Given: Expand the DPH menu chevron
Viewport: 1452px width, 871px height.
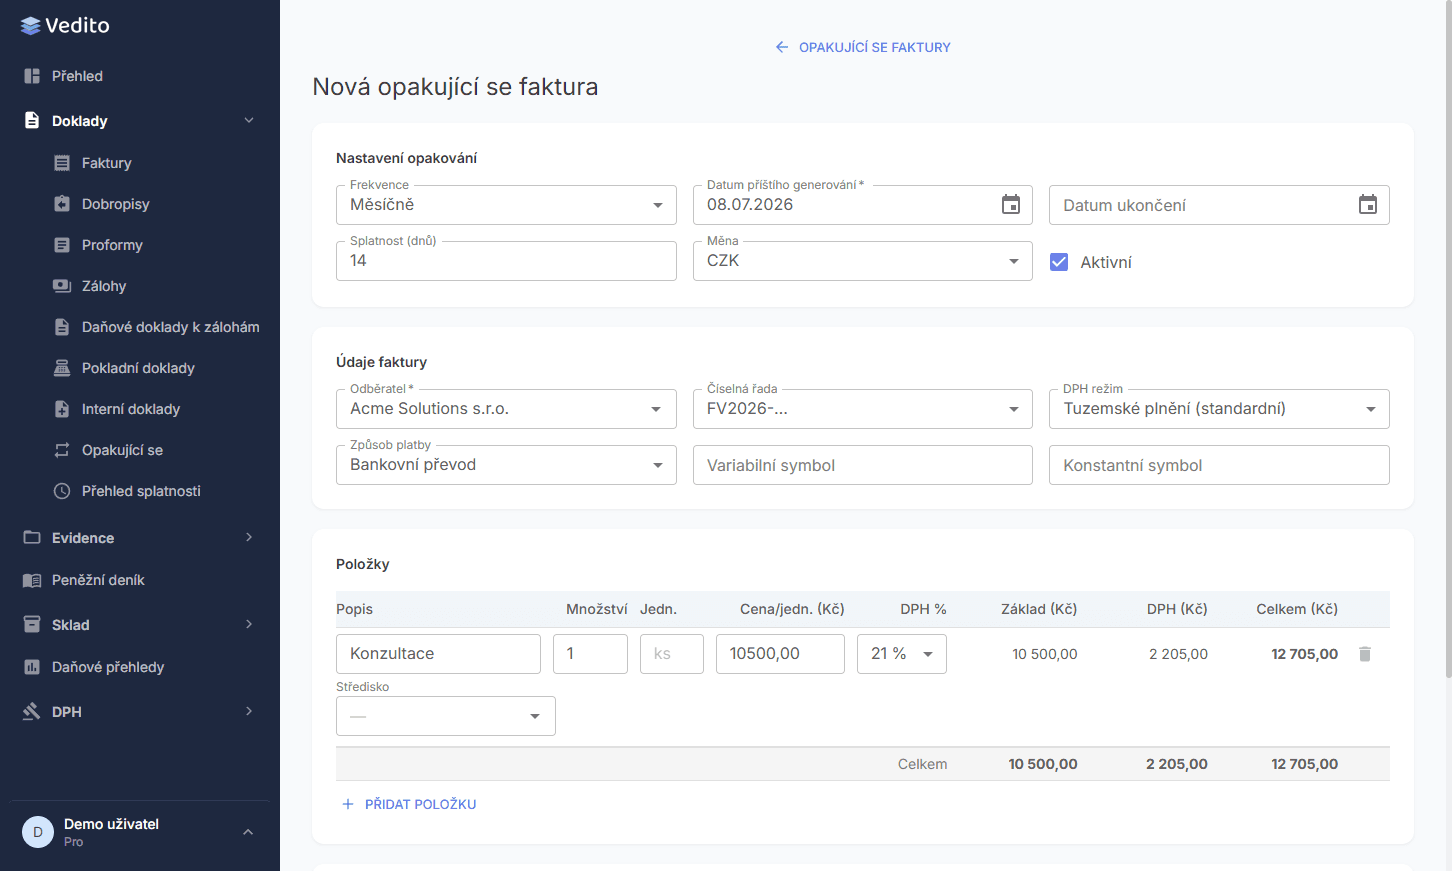Looking at the screenshot, I should point(249,712).
